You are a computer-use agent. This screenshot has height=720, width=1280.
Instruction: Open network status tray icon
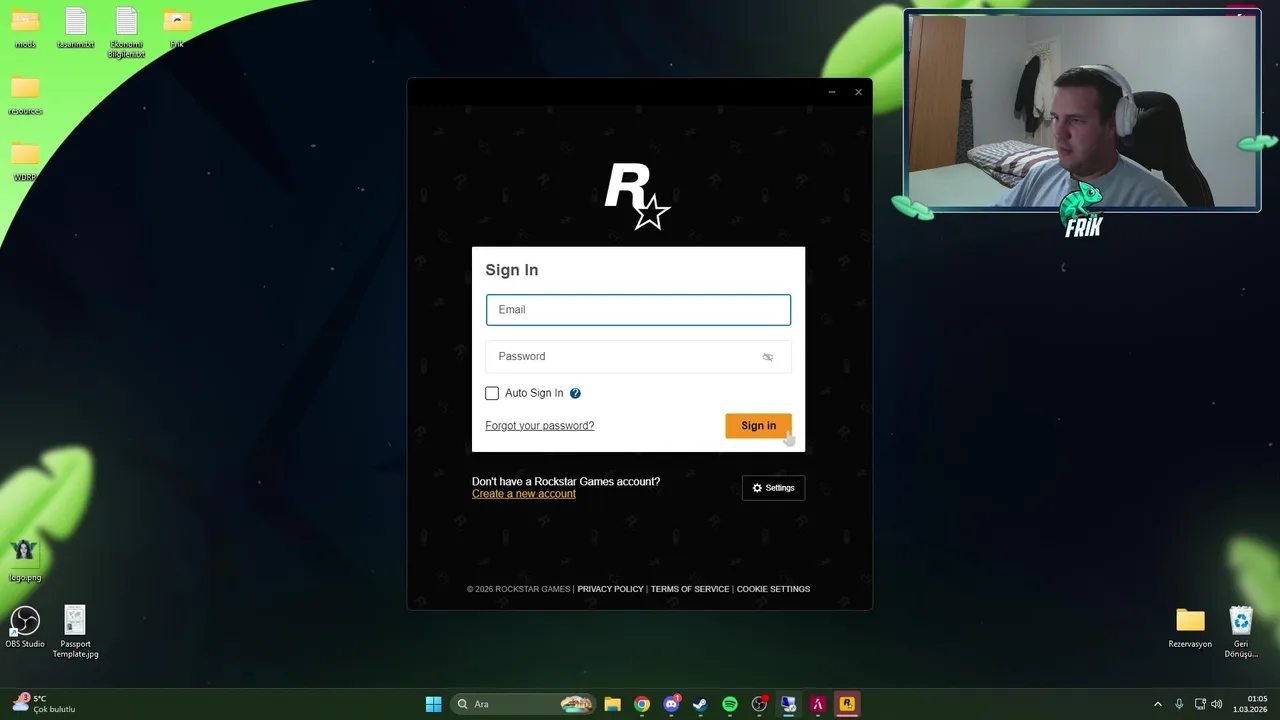tap(1200, 704)
